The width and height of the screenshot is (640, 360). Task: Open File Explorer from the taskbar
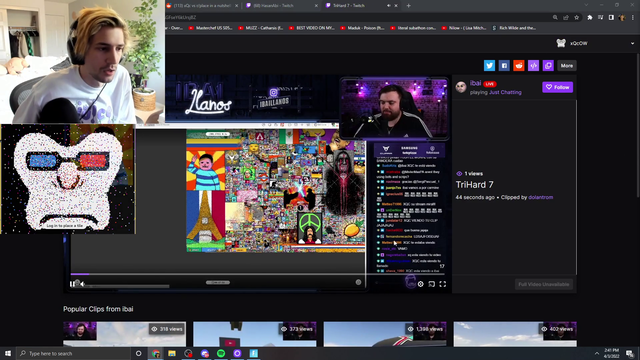point(172,353)
